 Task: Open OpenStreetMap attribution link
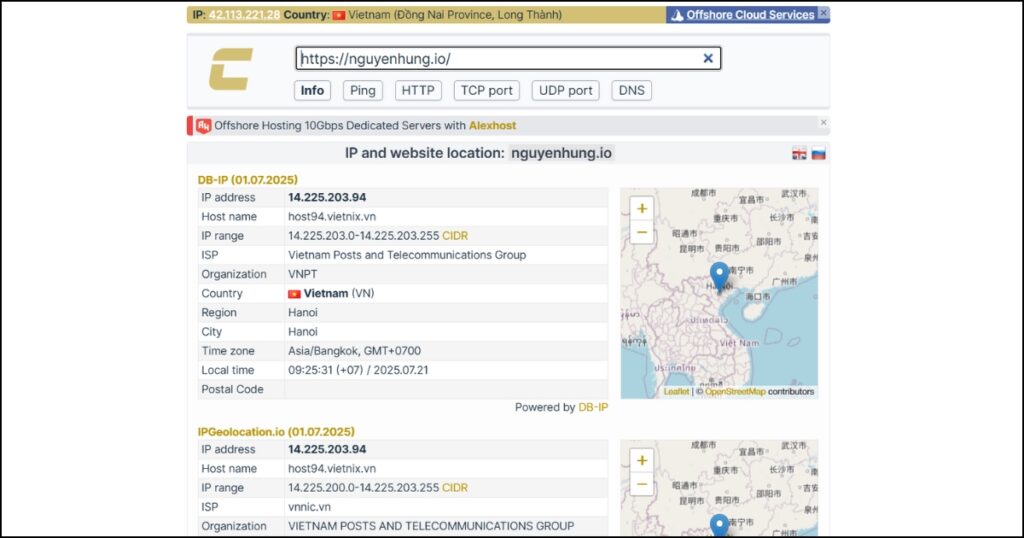[x=735, y=392]
